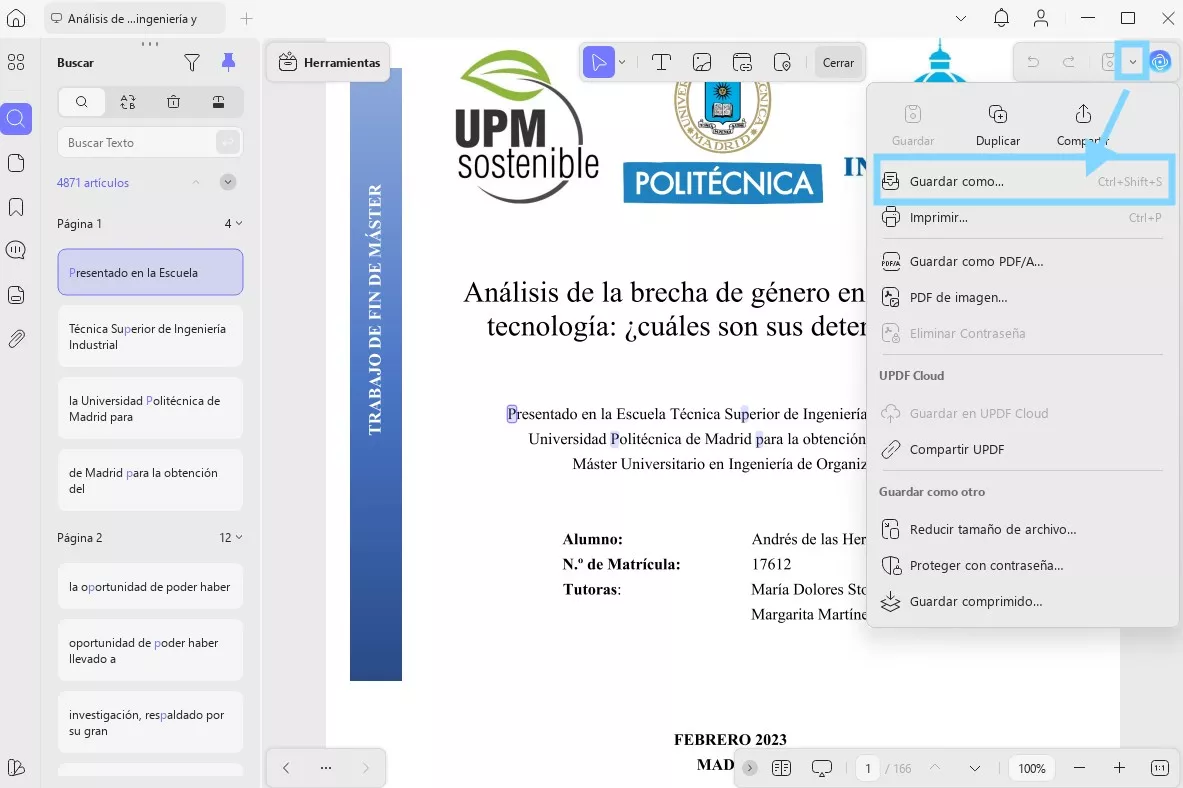Choose the trash delete mode icon

[x=174, y=102]
